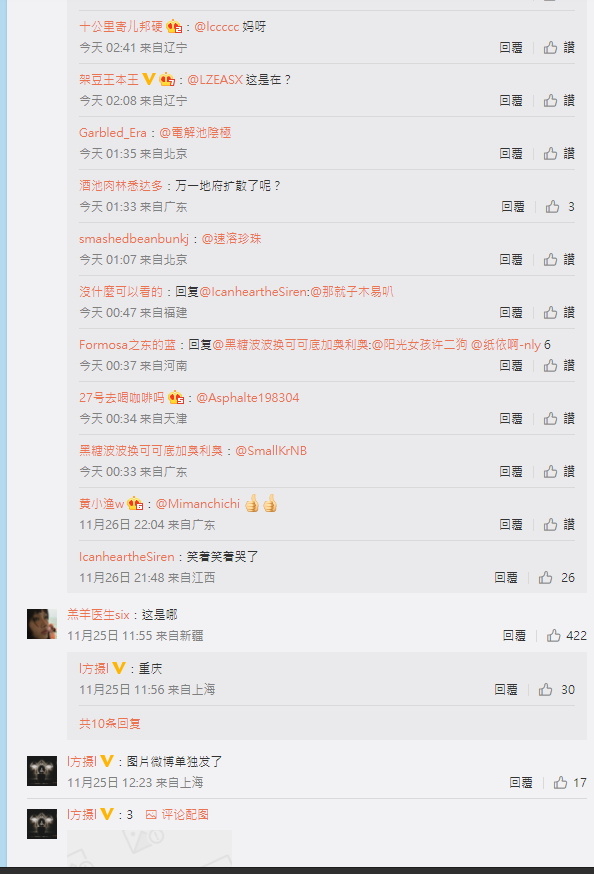Reply to Formosa之东的蓝's comment

(x=511, y=365)
